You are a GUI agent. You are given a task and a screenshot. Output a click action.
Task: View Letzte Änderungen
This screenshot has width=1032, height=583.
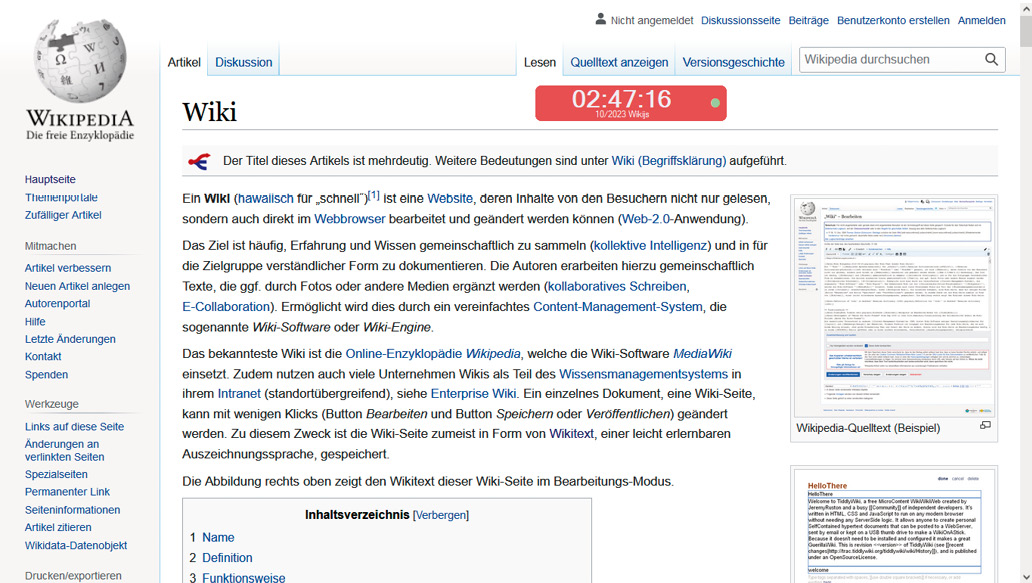click(x=70, y=339)
